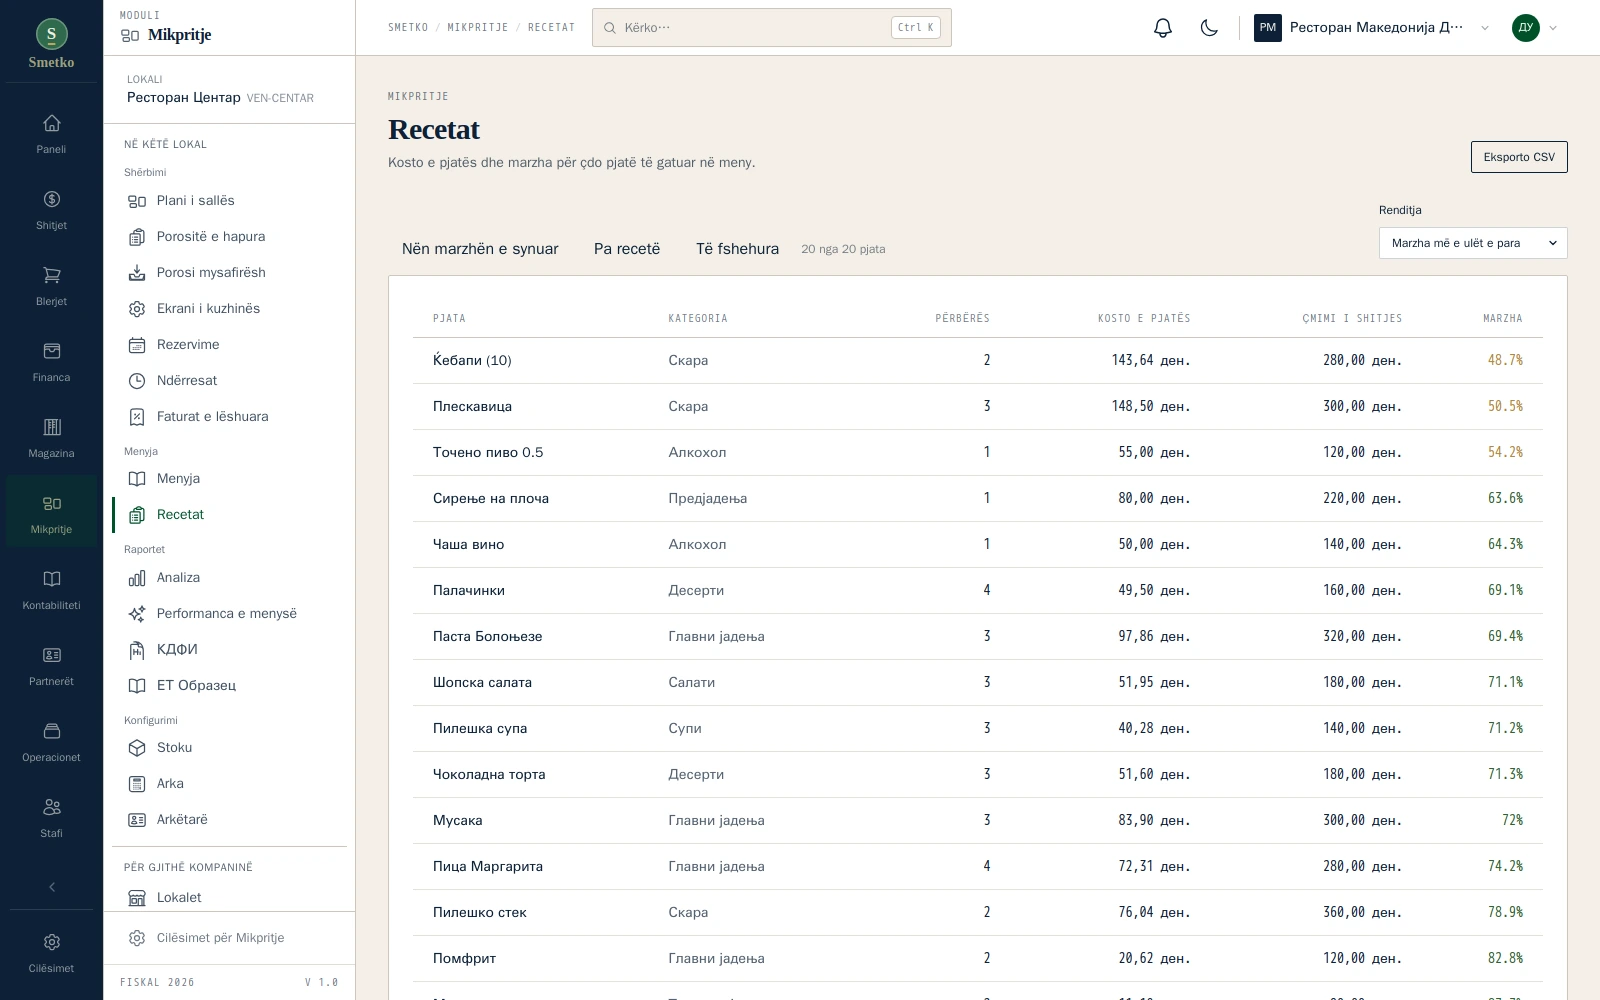The image size is (1600, 1000).
Task: Open Ekrani i kuzhinës item
Action: pyautogui.click(x=229, y=308)
